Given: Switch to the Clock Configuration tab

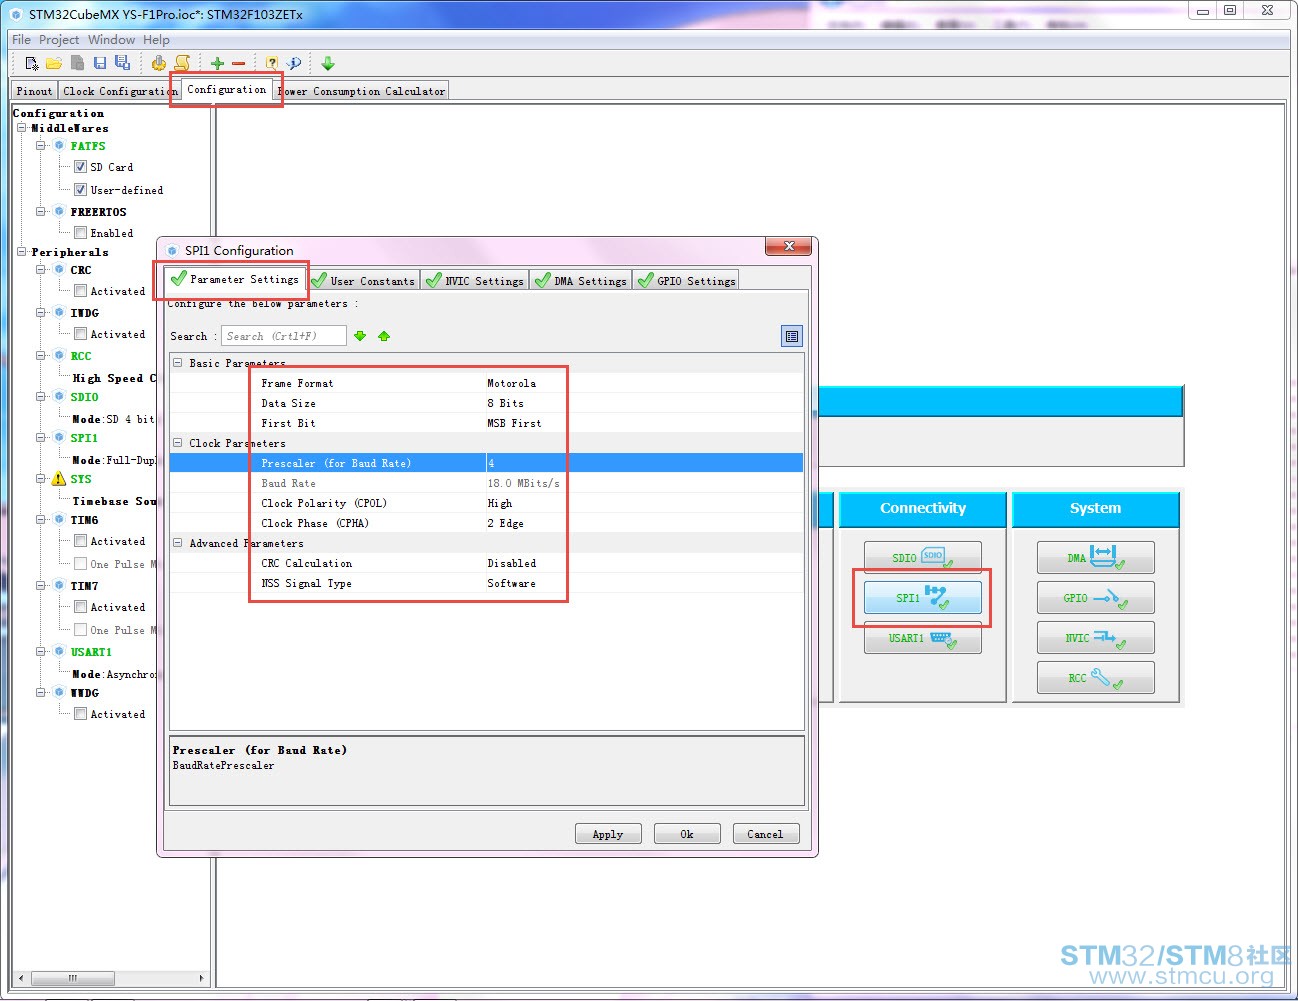Looking at the screenshot, I should (x=119, y=91).
